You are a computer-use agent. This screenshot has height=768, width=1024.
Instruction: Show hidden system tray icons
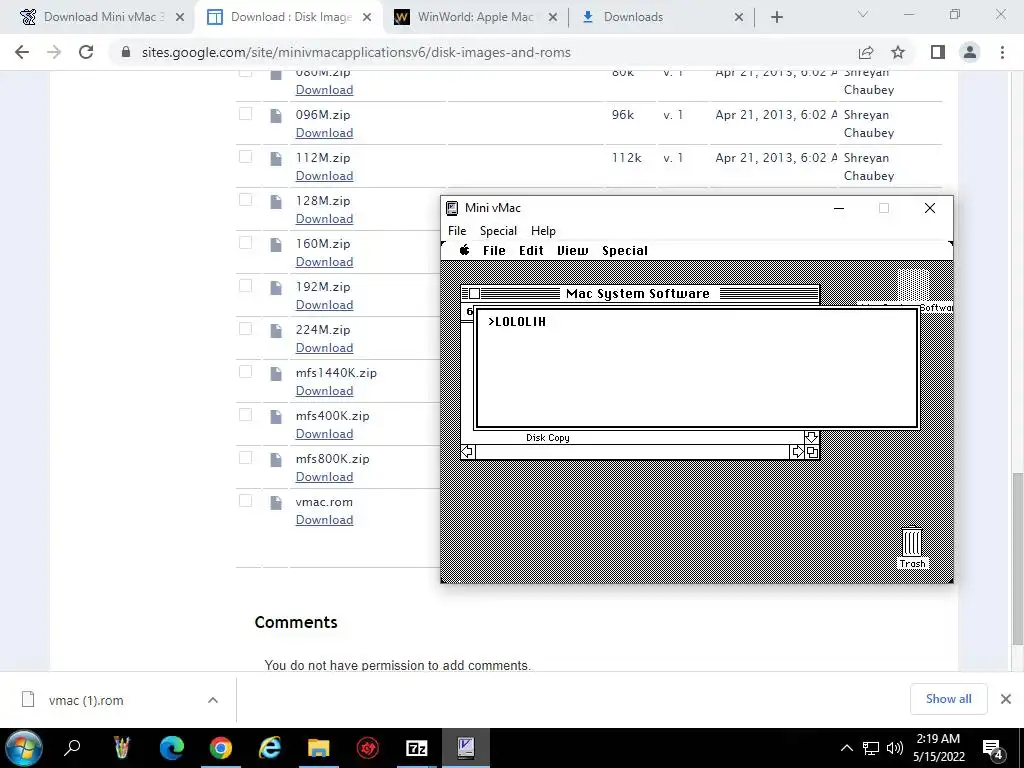(x=846, y=748)
